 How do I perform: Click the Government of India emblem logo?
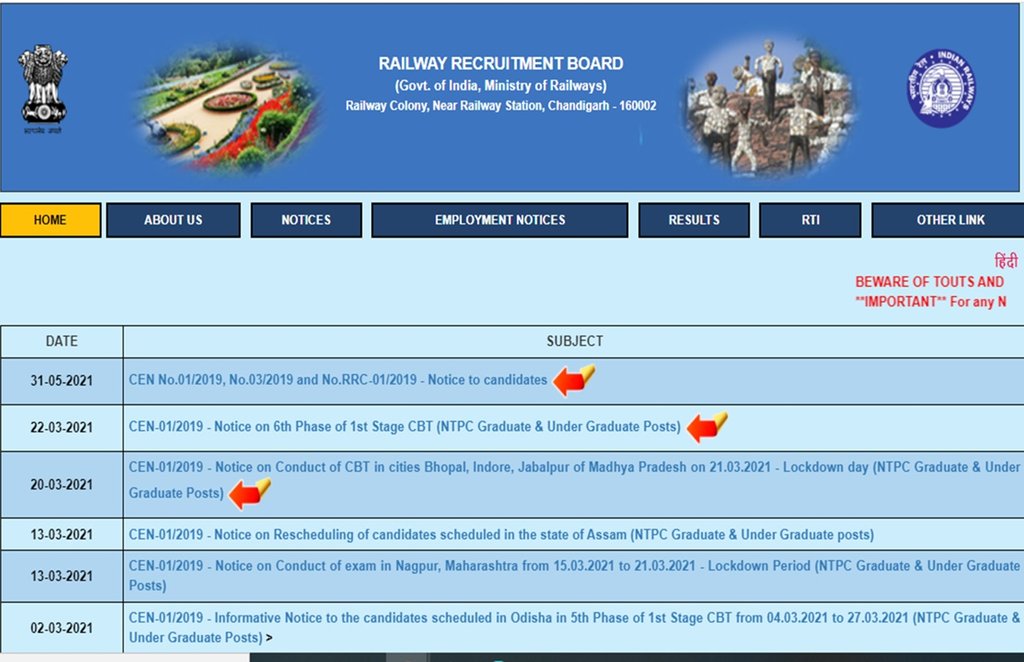43,89
